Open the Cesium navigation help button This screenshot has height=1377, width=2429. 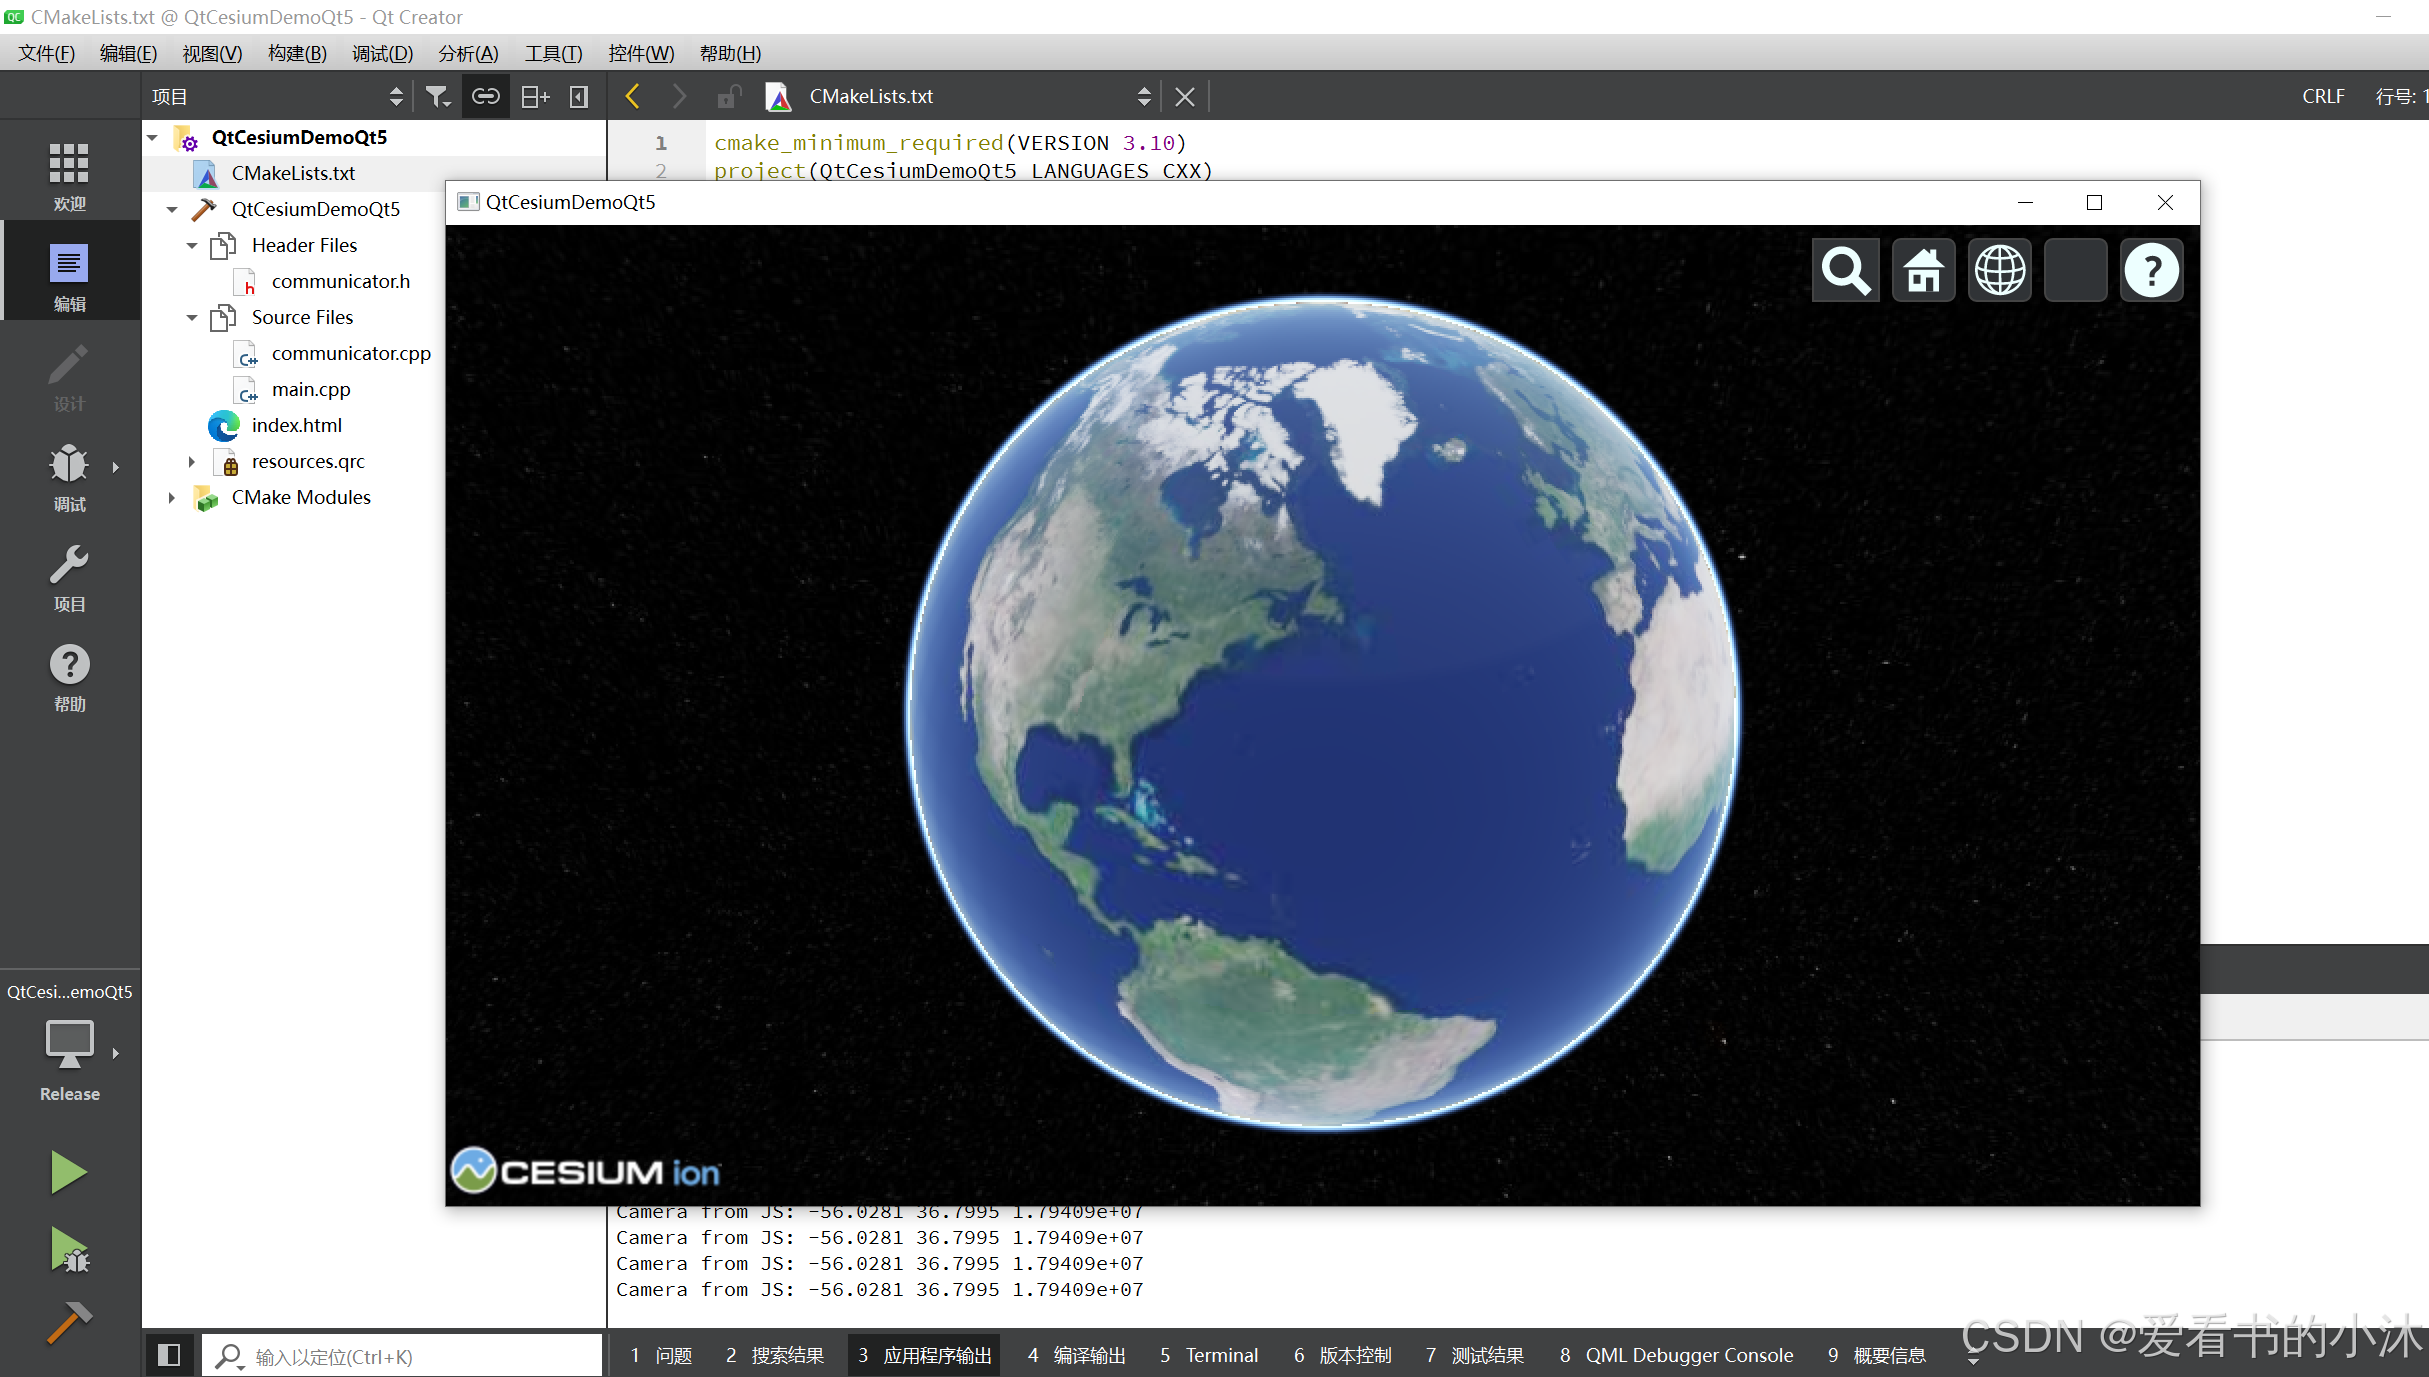point(2152,270)
